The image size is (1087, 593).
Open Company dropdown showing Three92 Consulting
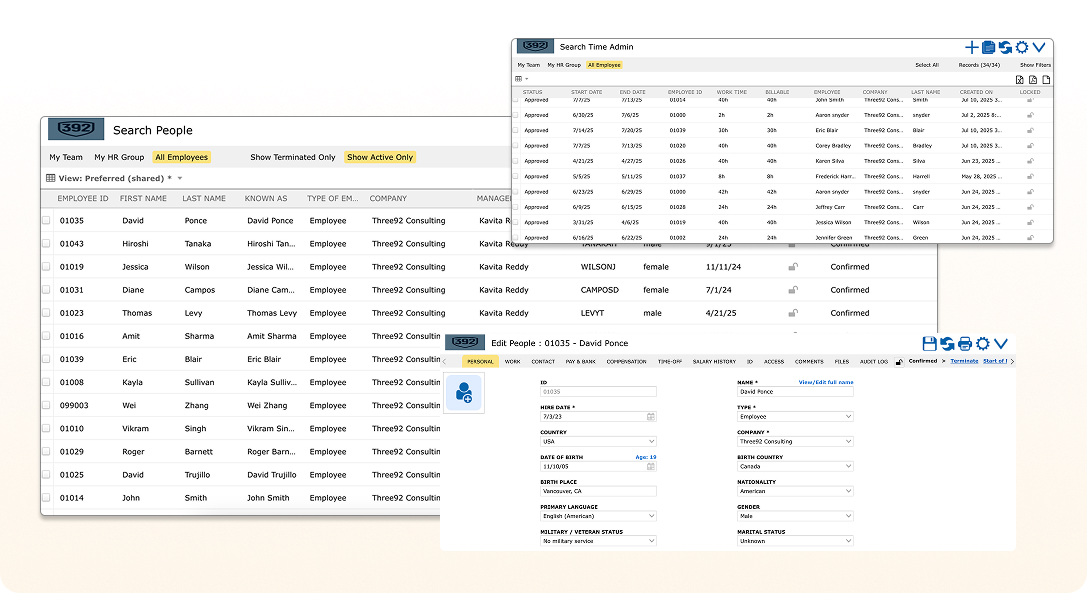(795, 442)
